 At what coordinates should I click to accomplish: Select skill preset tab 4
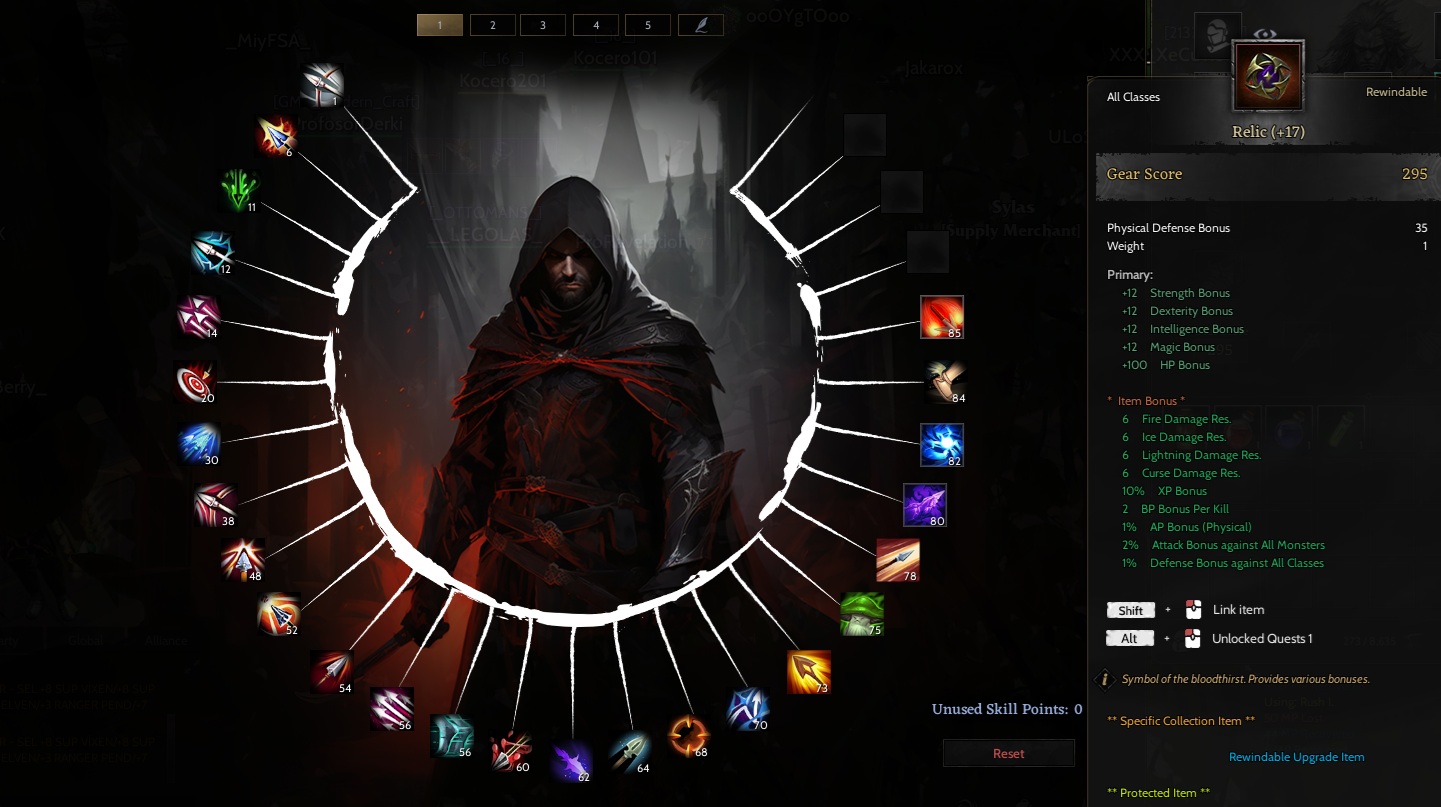point(596,25)
